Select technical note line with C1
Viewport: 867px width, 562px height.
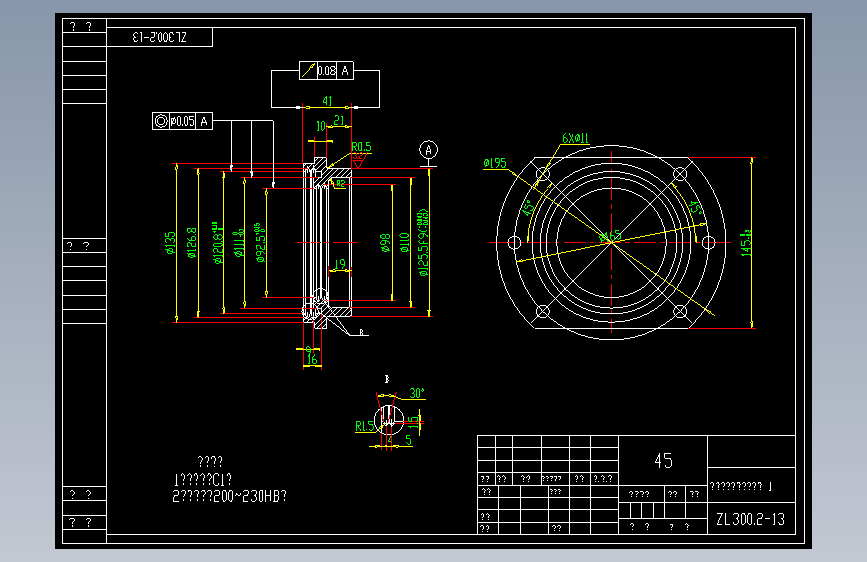(202, 479)
